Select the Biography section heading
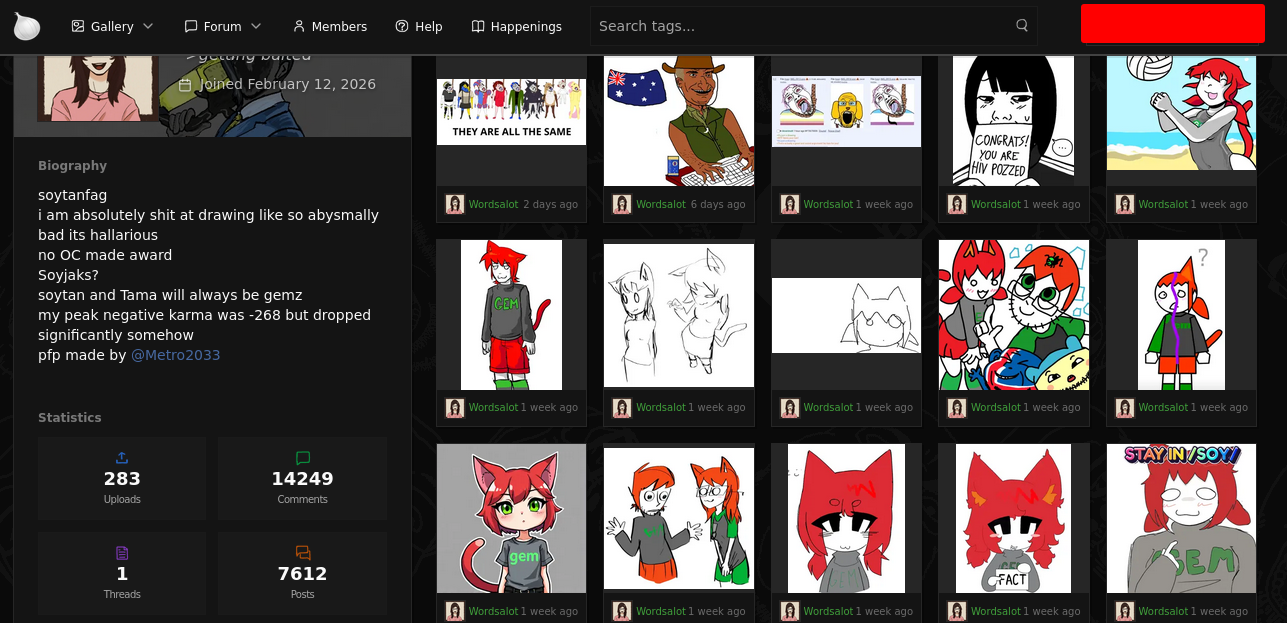1287x623 pixels. (72, 166)
